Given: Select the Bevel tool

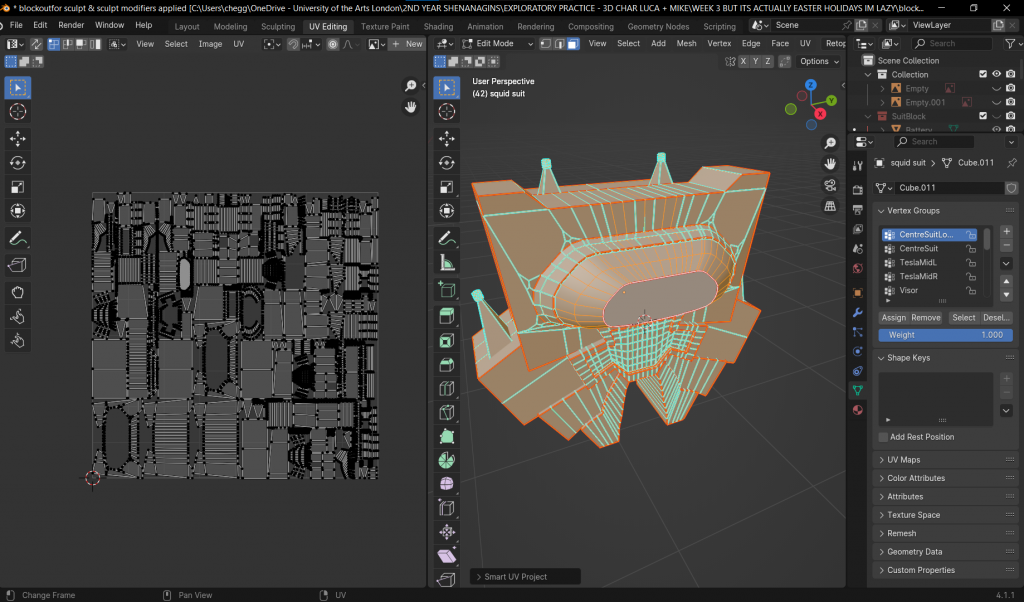Looking at the screenshot, I should pyautogui.click(x=447, y=364).
